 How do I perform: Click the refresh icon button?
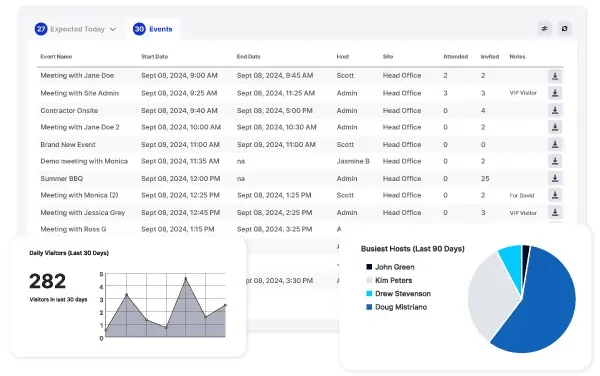click(x=564, y=29)
